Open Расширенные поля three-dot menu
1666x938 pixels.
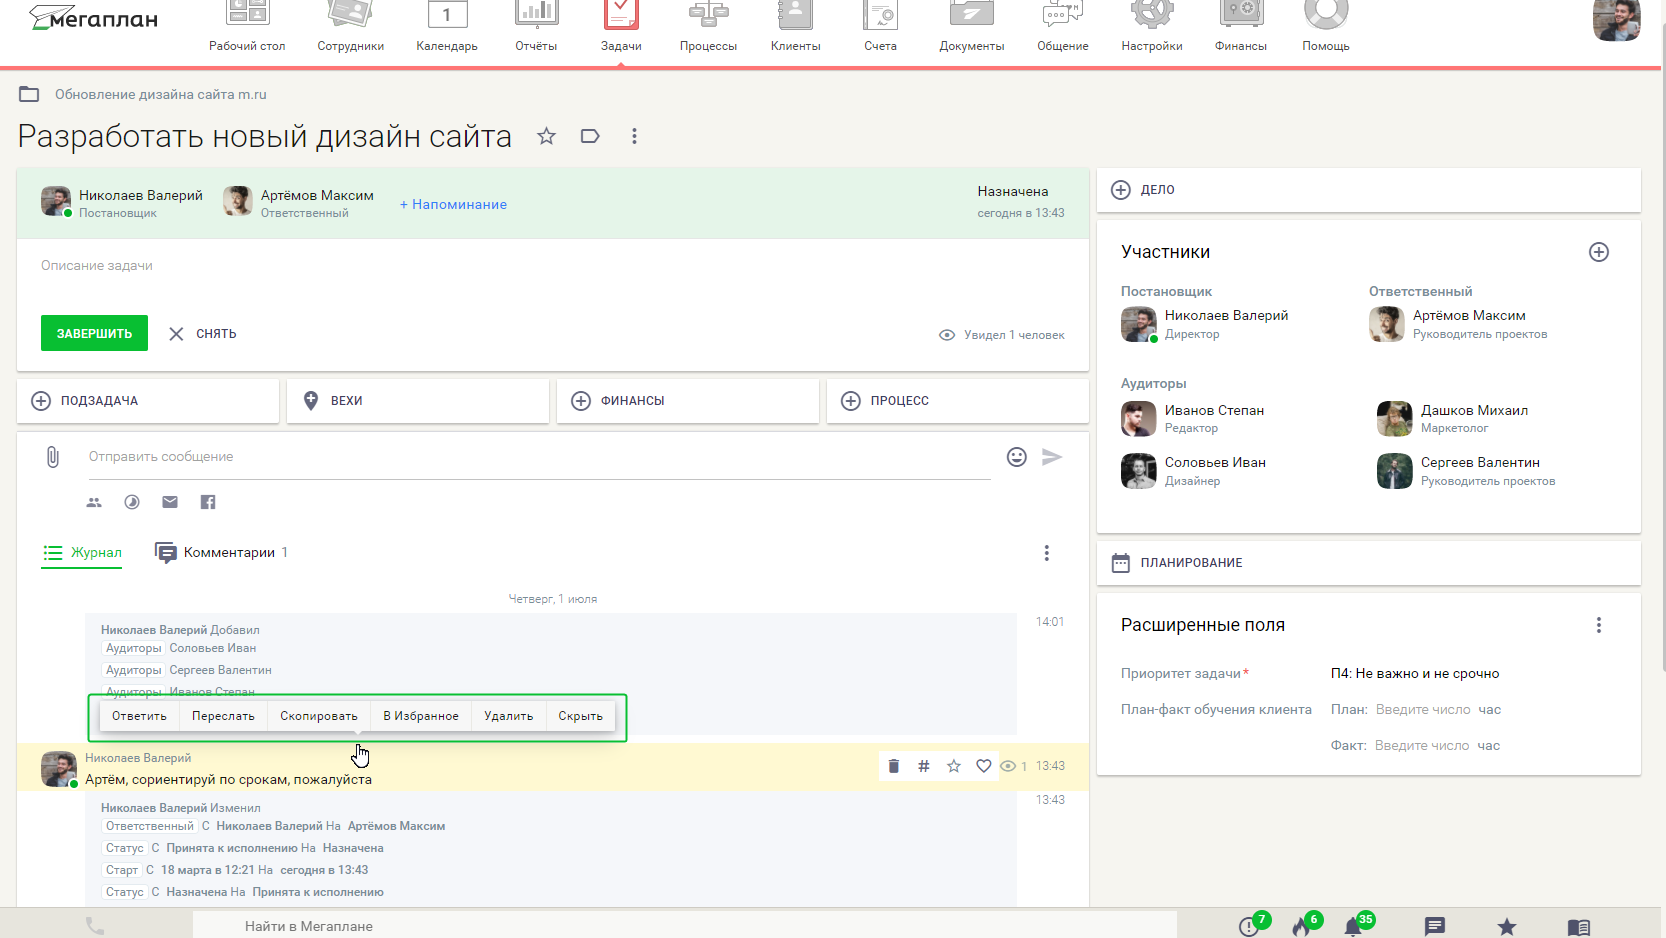tap(1599, 625)
